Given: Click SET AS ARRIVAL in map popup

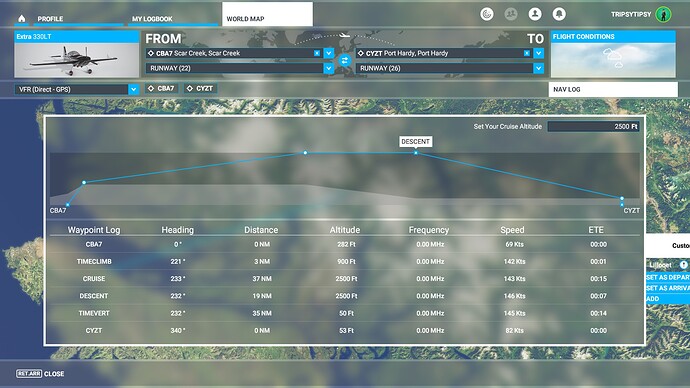Looking at the screenshot, I should pos(668,288).
